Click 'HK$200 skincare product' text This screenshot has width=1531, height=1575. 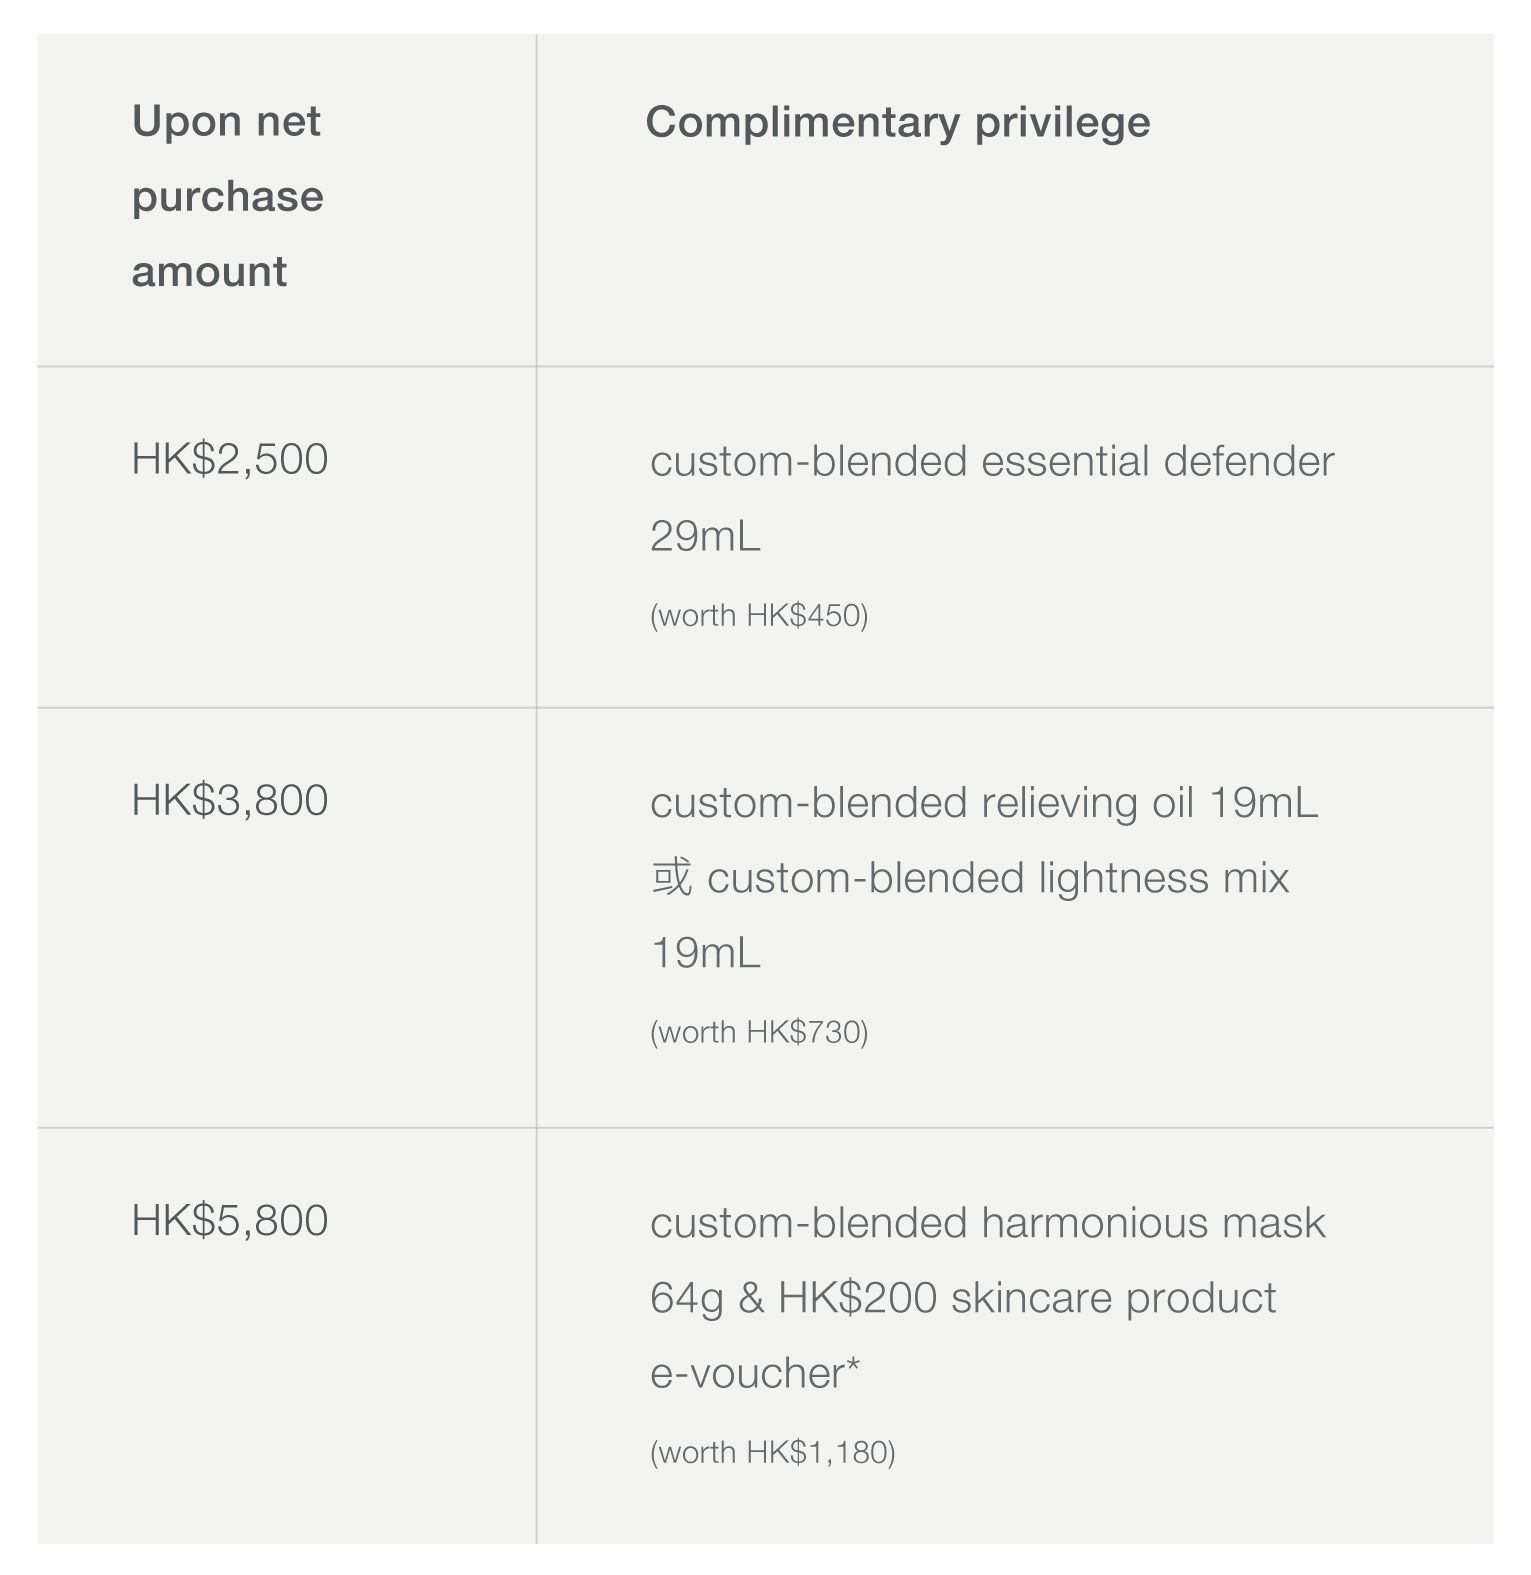coord(1027,1298)
